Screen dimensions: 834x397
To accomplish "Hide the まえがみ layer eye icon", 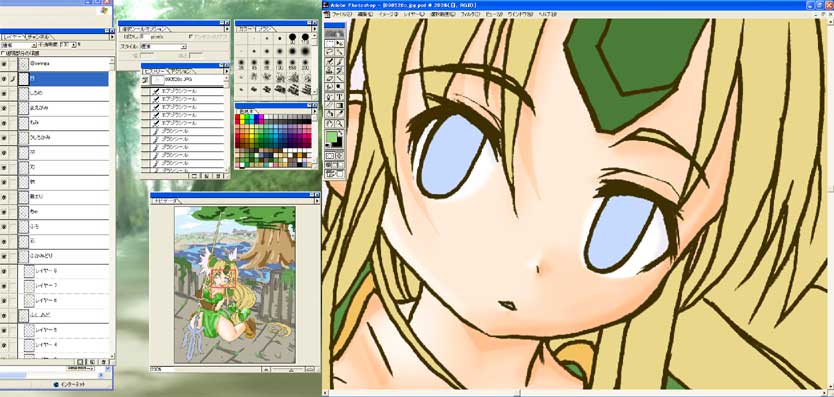I will coord(4,107).
